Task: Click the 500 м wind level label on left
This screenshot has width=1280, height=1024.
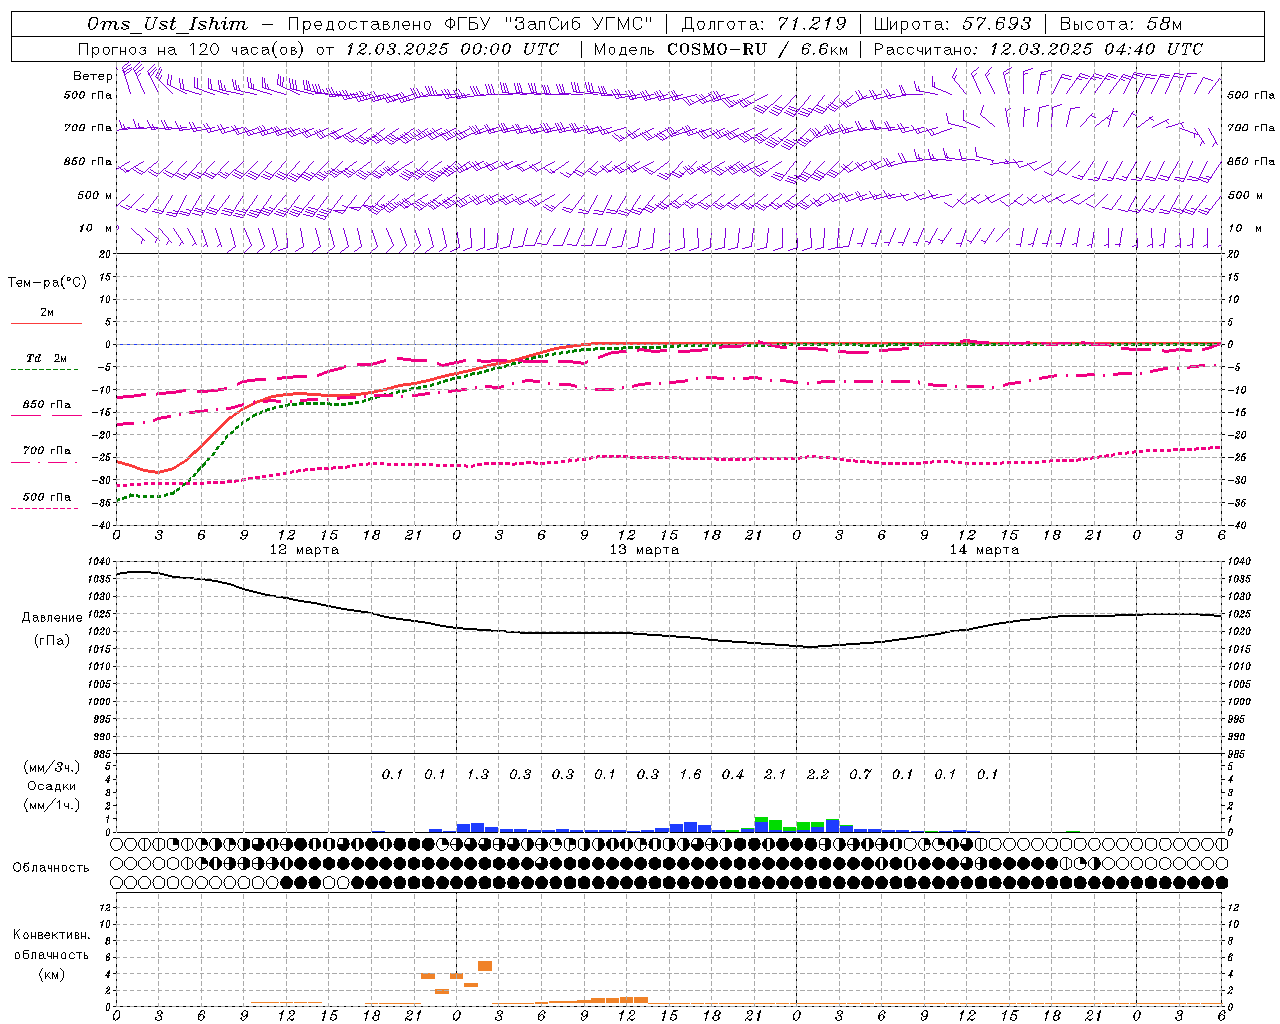Action: [95, 196]
